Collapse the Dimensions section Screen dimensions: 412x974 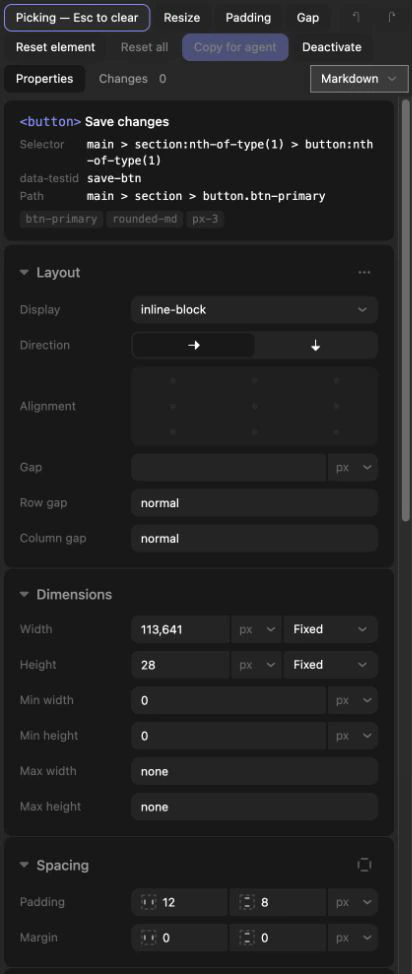[24, 594]
